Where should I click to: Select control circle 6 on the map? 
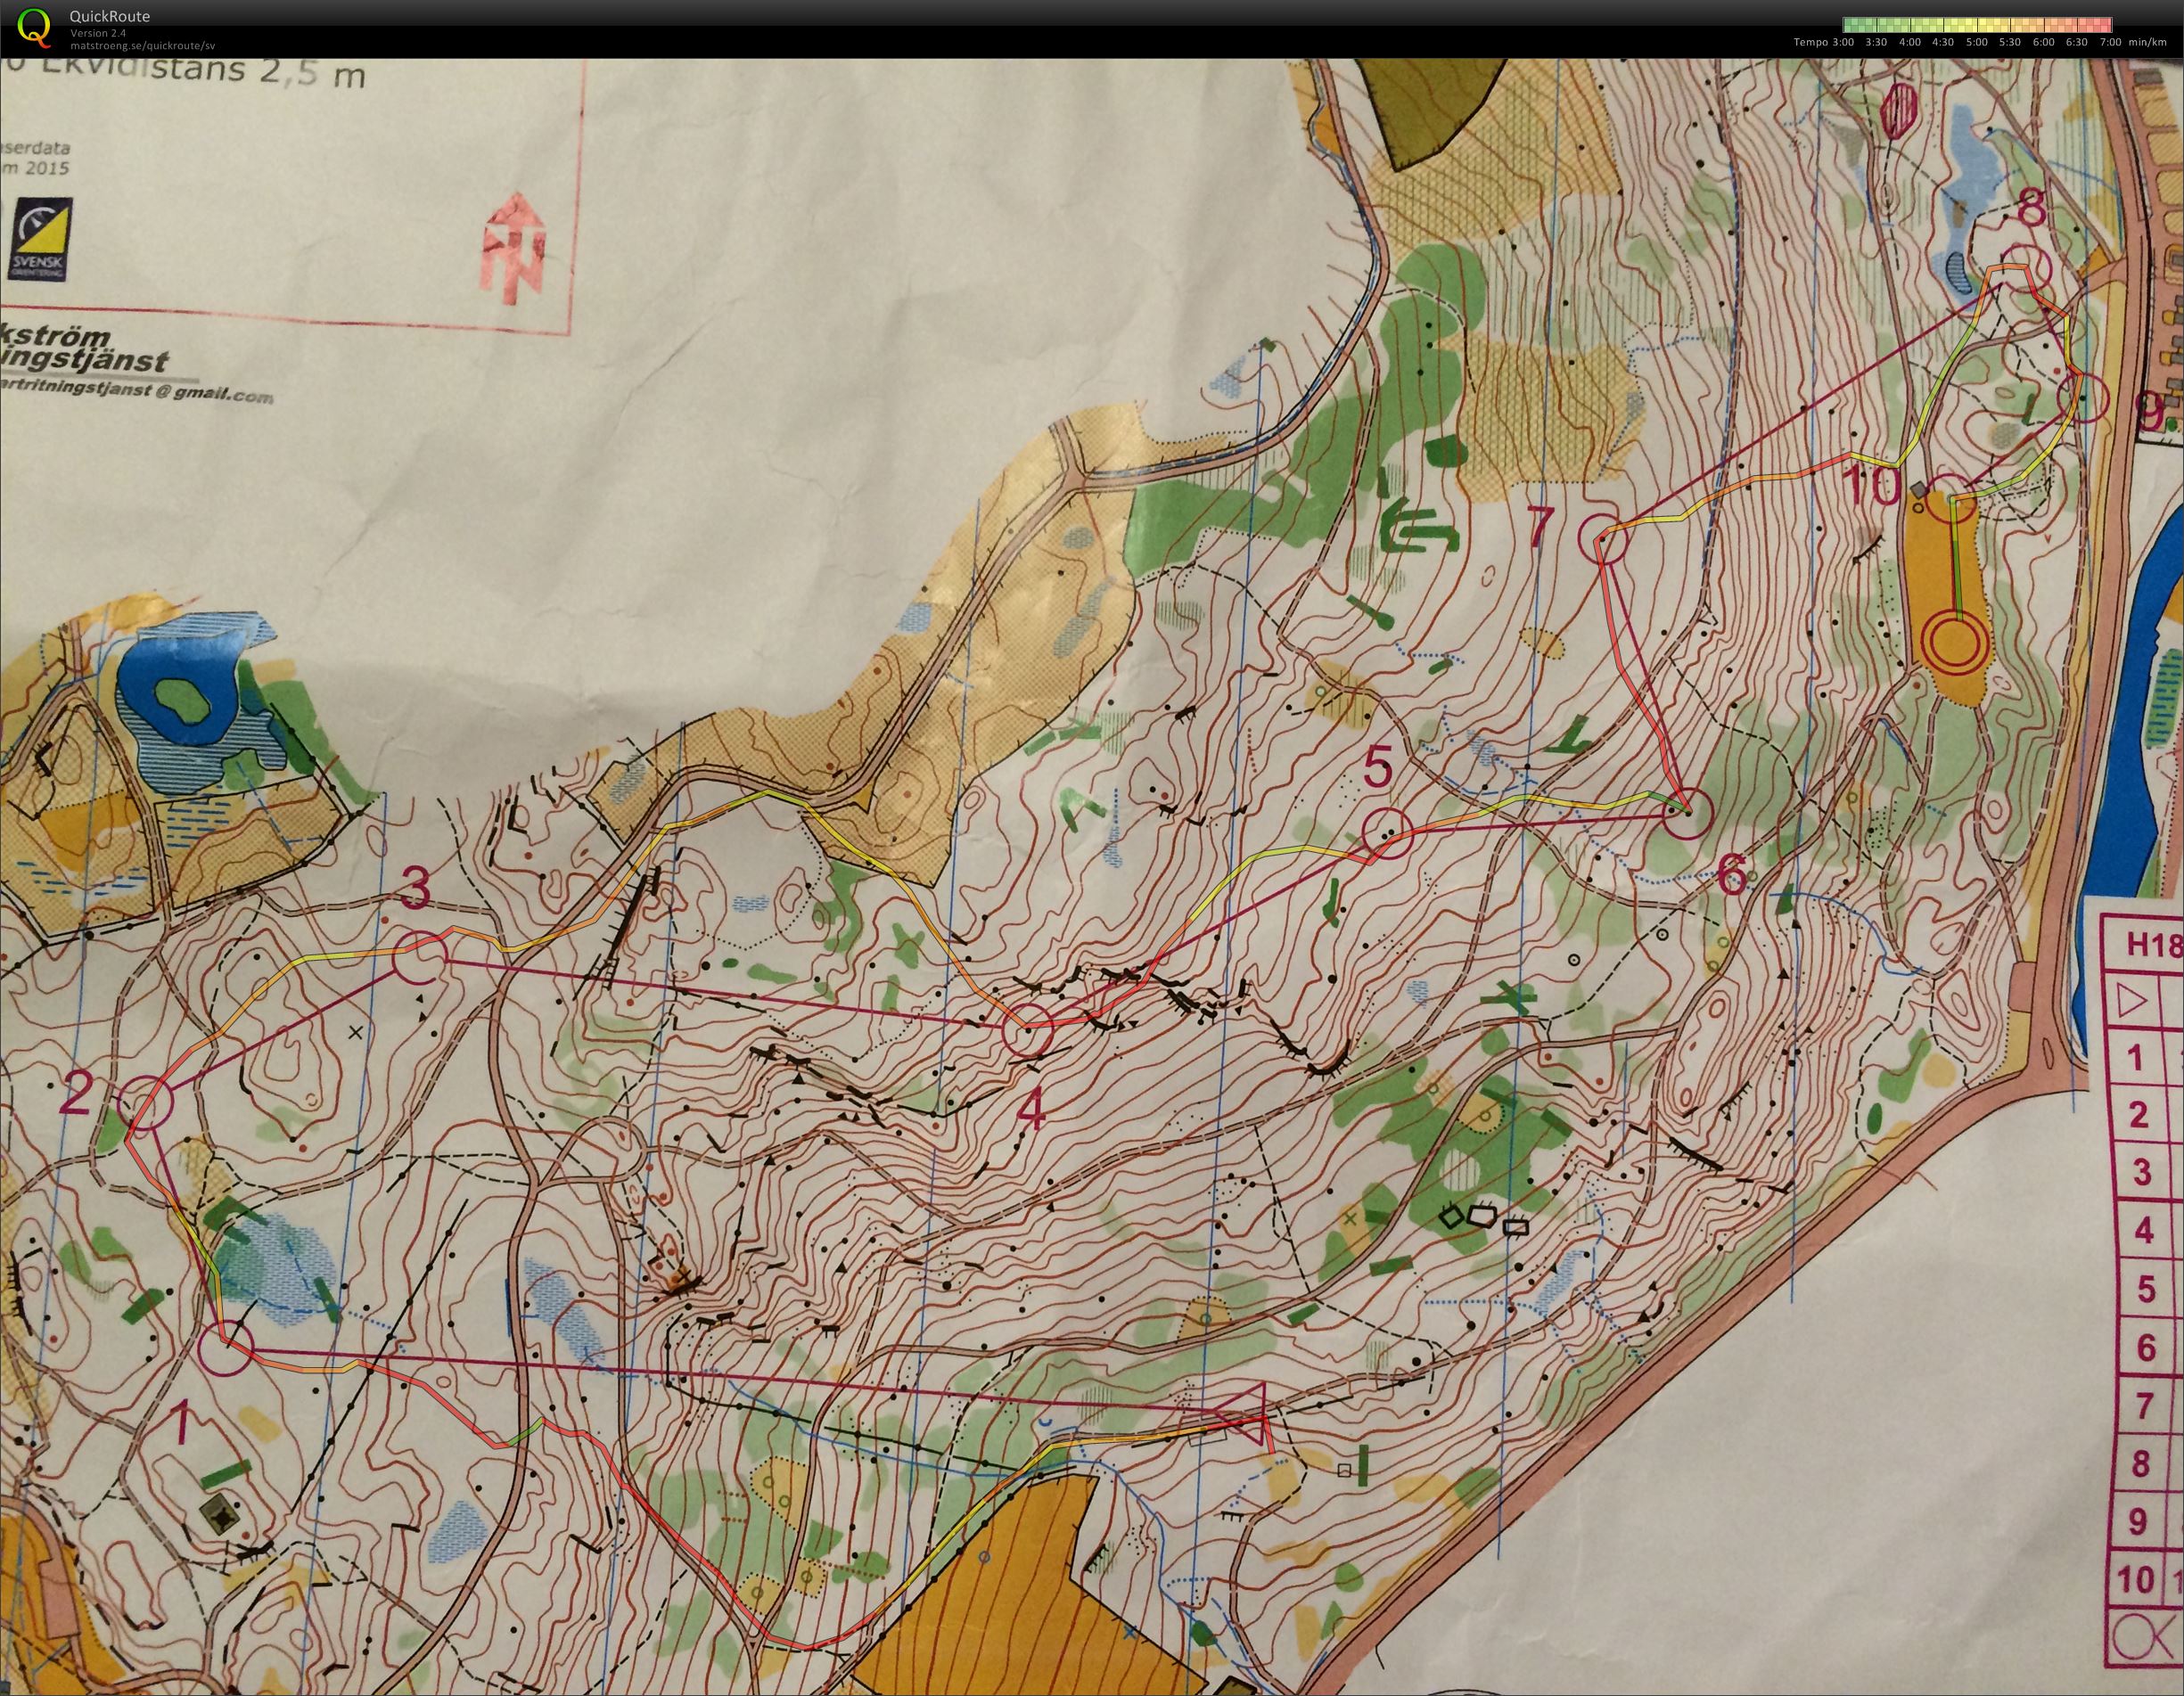(1687, 812)
